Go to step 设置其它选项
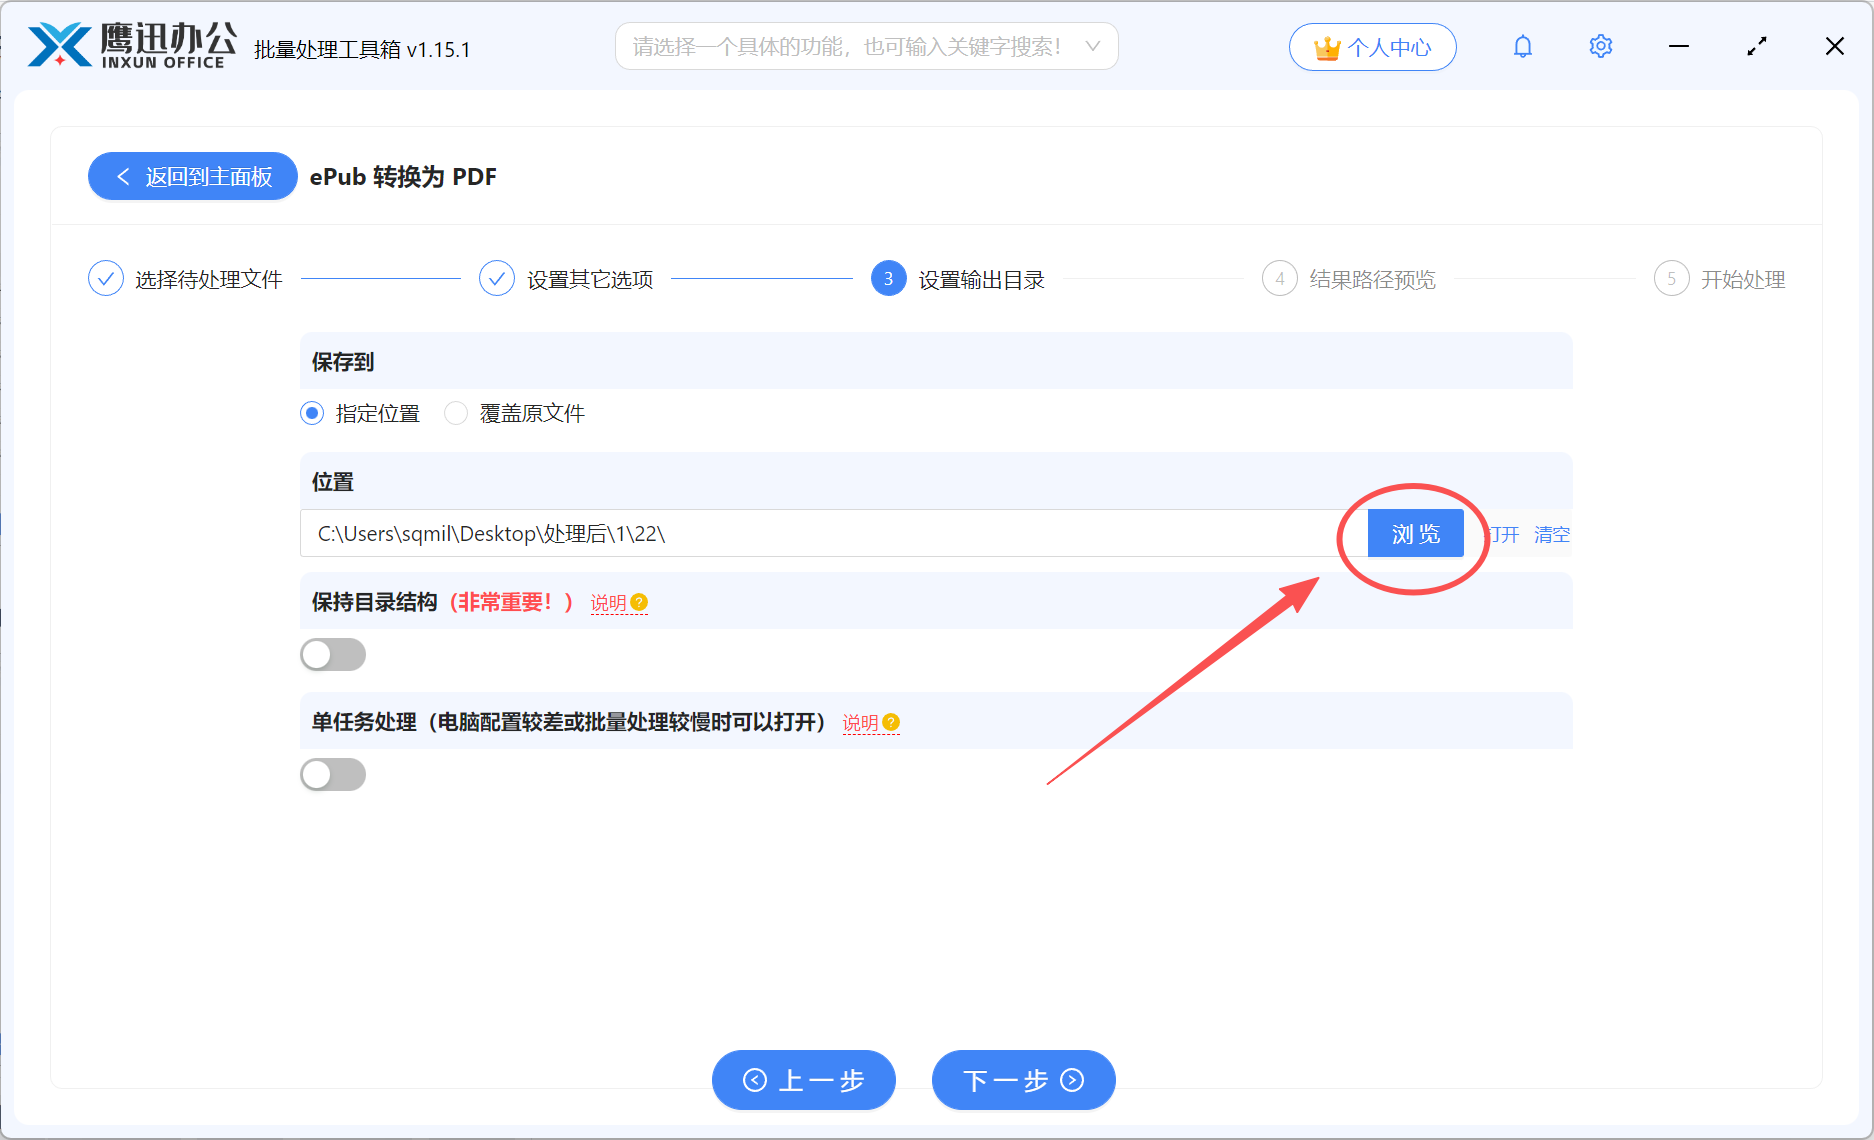This screenshot has width=1874, height=1140. [x=590, y=280]
